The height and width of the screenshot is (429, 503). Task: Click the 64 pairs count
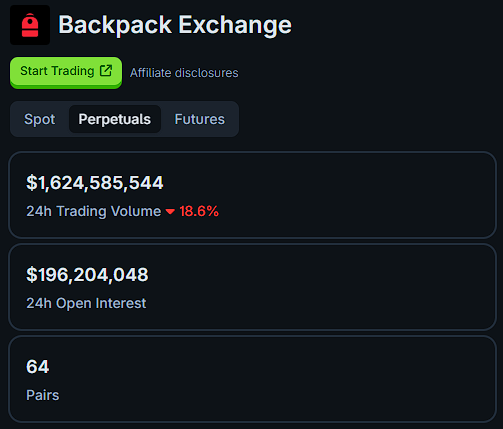click(x=38, y=367)
